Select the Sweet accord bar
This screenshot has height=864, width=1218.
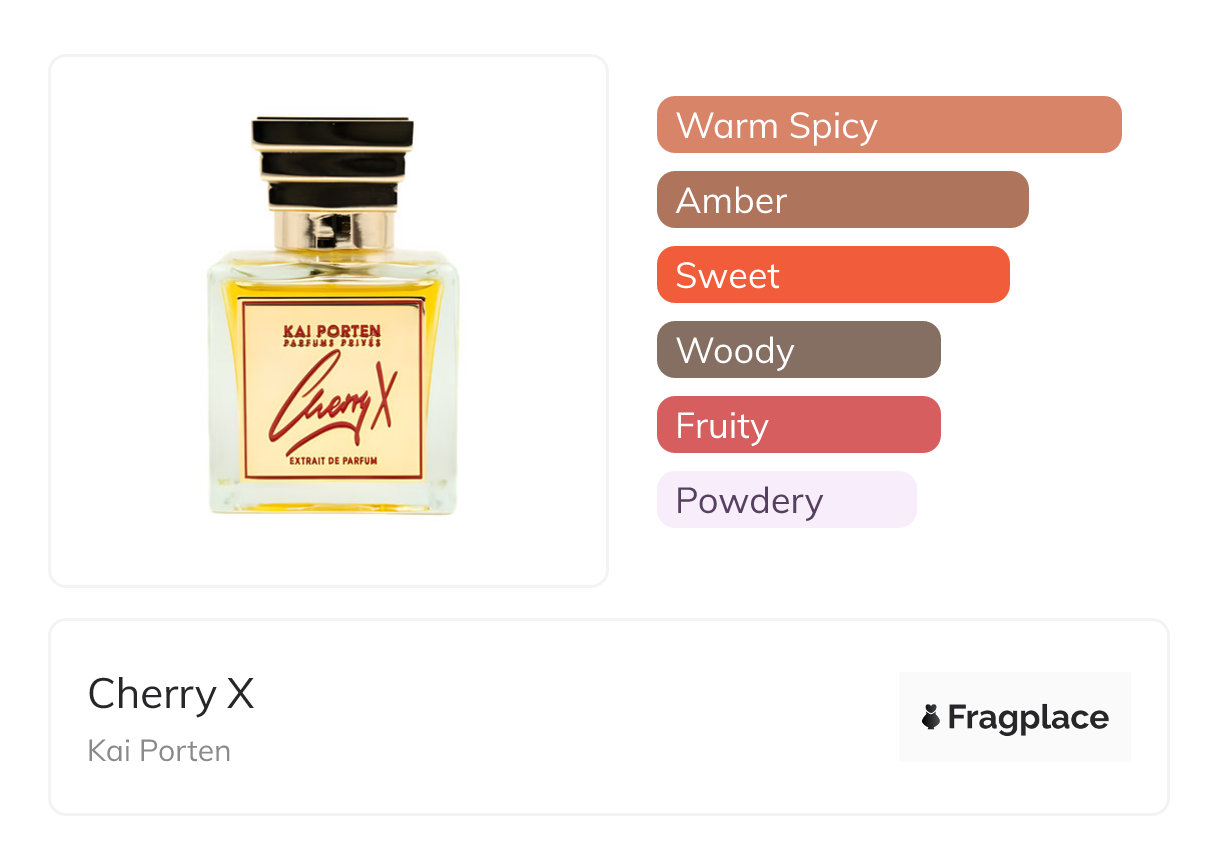(833, 275)
